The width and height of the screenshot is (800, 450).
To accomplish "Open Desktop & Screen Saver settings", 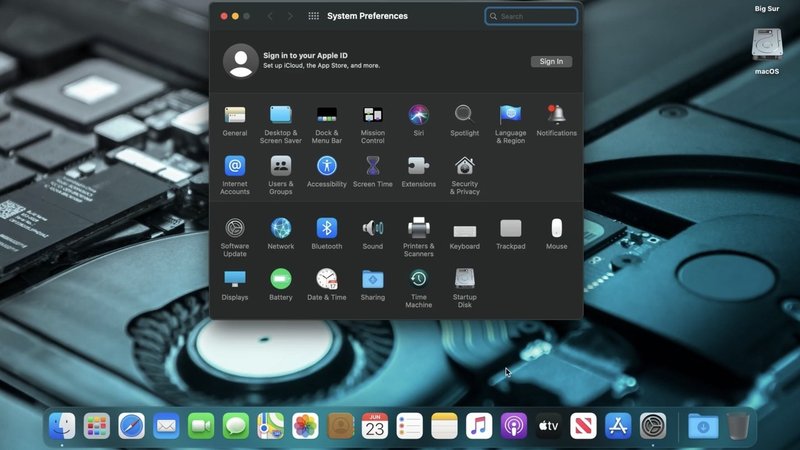I will 281,124.
